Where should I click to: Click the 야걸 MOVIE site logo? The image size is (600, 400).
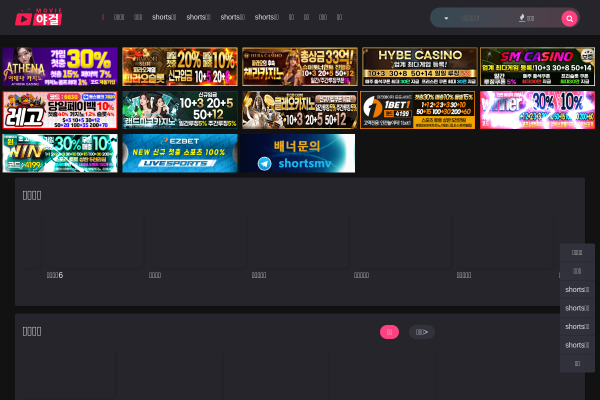coord(39,17)
